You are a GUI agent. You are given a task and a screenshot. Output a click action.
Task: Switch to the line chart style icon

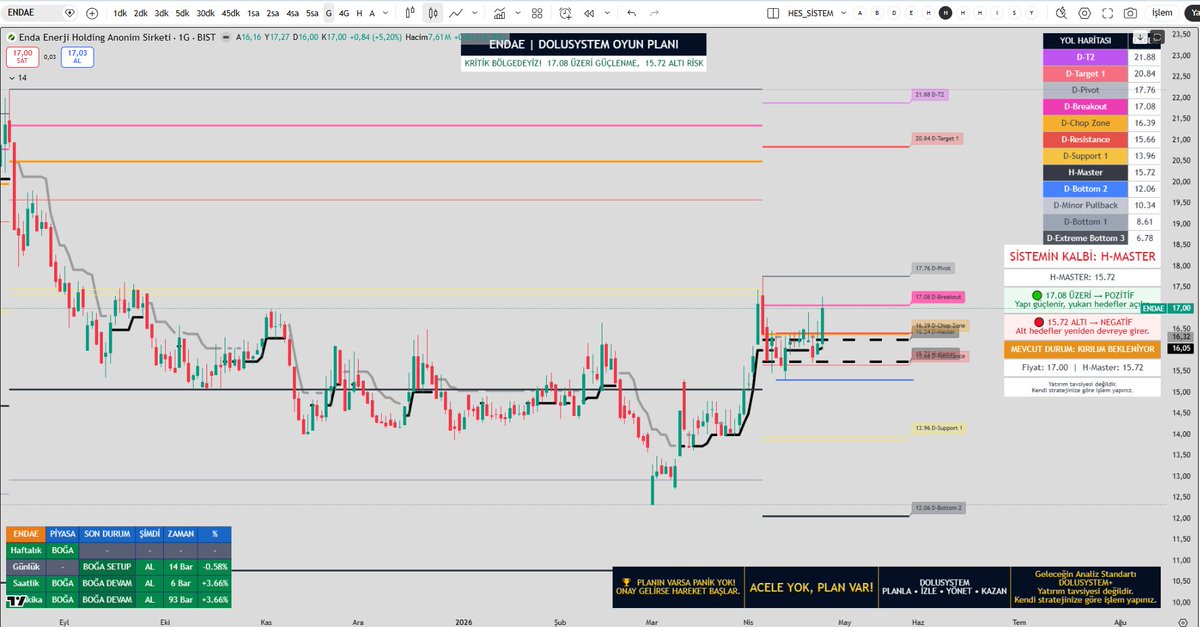(456, 14)
